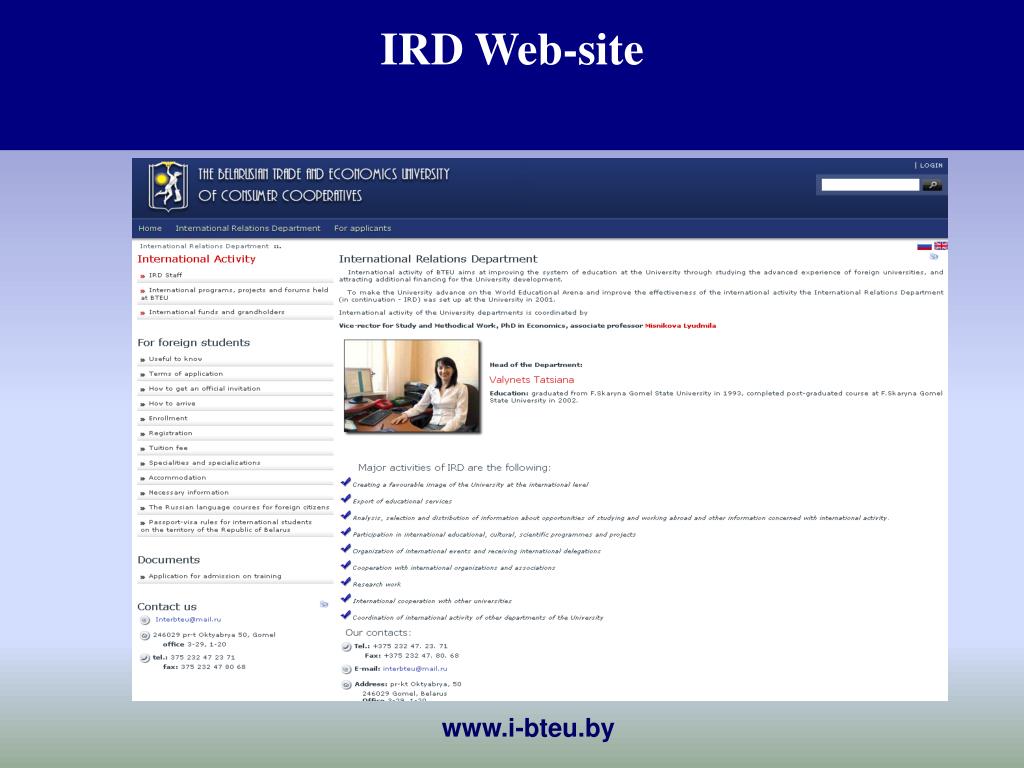Viewport: 1024px width, 768px height.
Task: Click the phone icon beside Tel.: +375 232
Action: pos(346,647)
